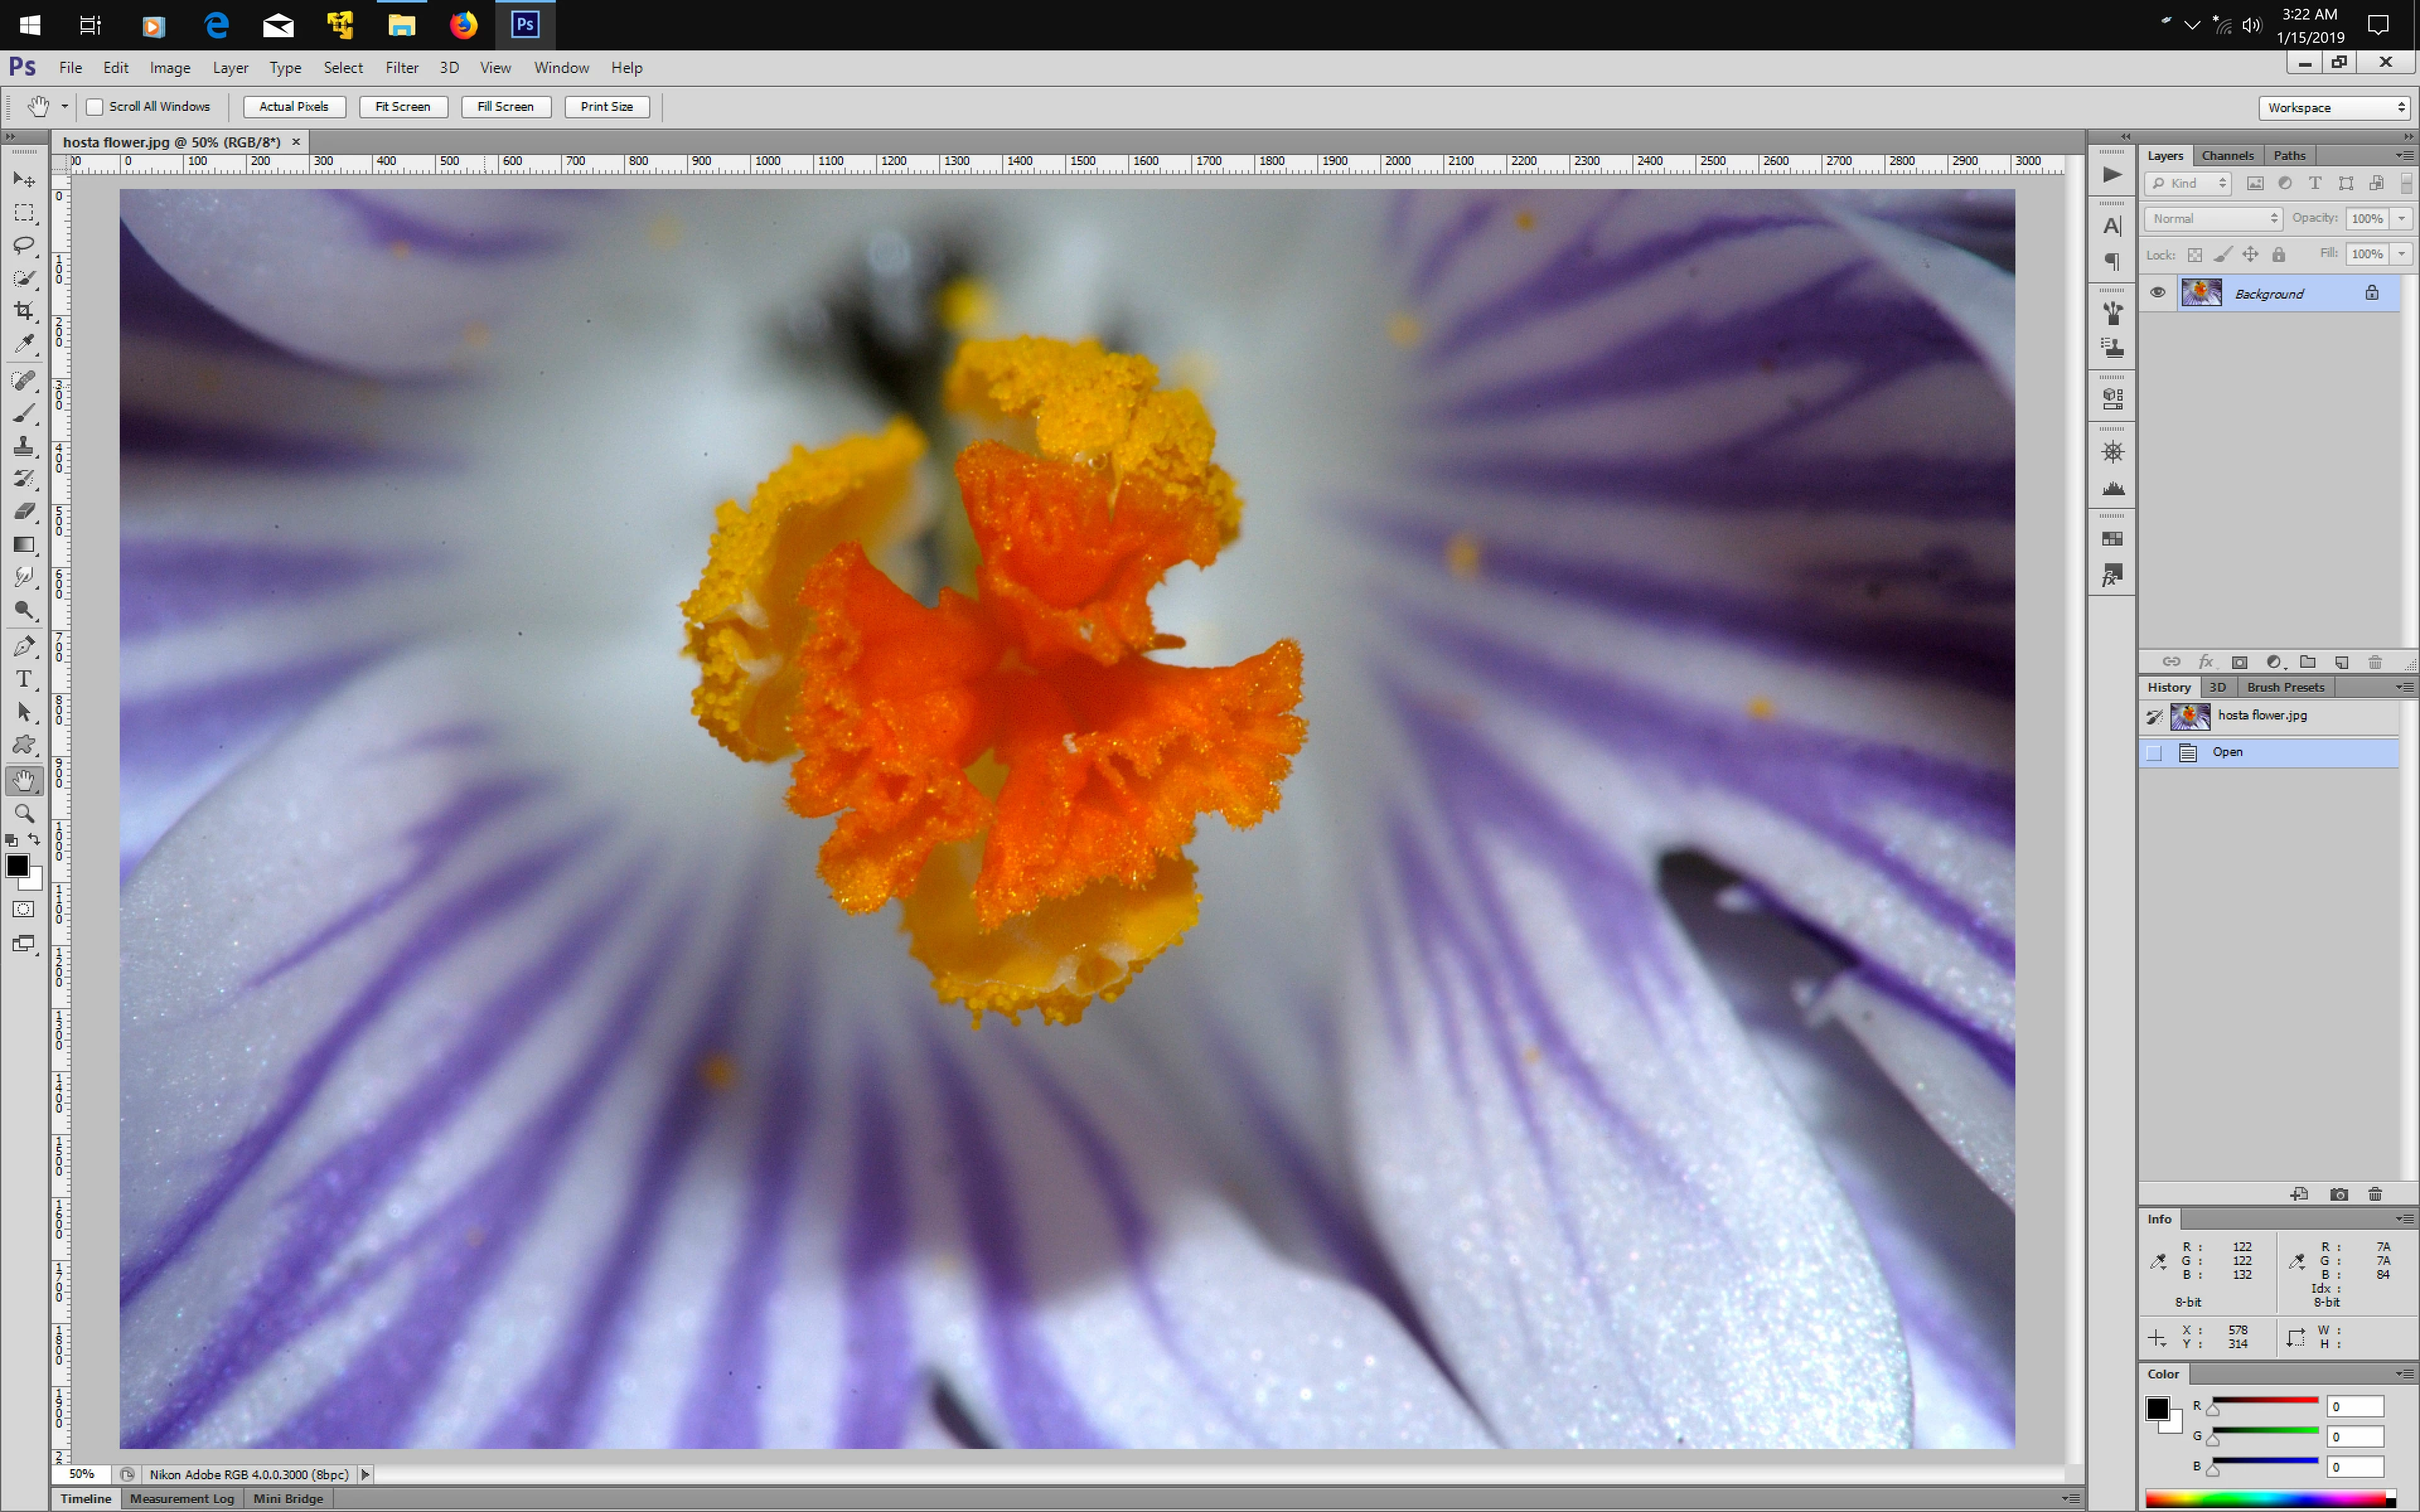Viewport: 2420px width, 1512px height.
Task: Create new snapshot camera icon in History
Action: [x=2338, y=1194]
